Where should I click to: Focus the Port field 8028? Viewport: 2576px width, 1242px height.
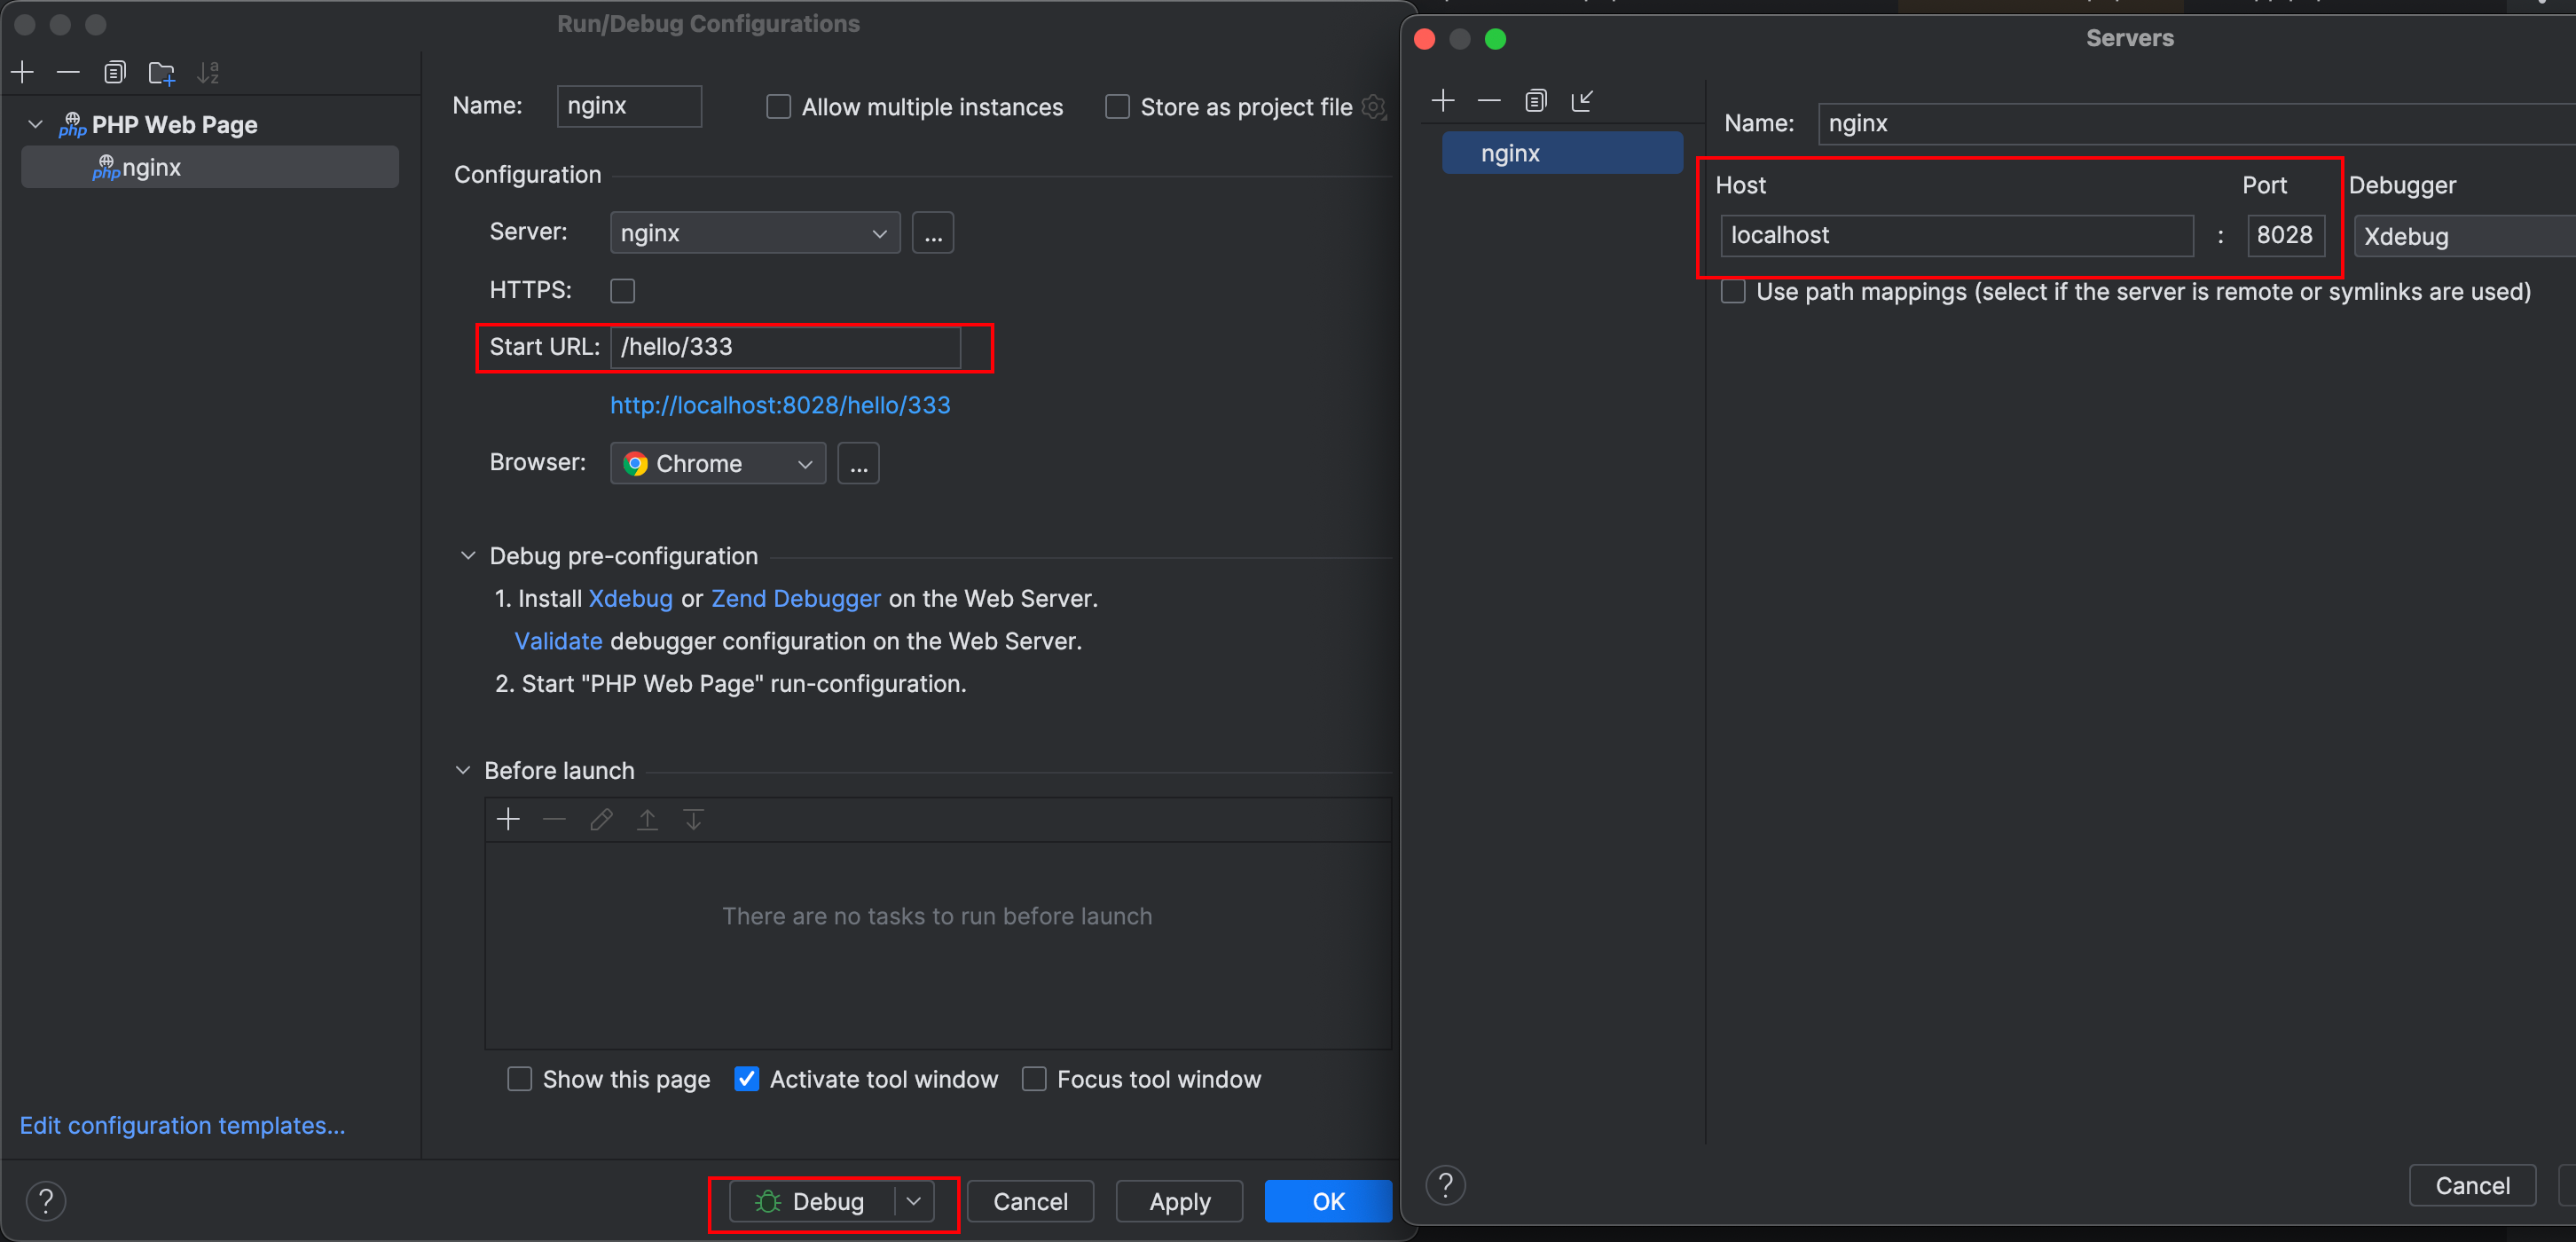click(x=2285, y=235)
